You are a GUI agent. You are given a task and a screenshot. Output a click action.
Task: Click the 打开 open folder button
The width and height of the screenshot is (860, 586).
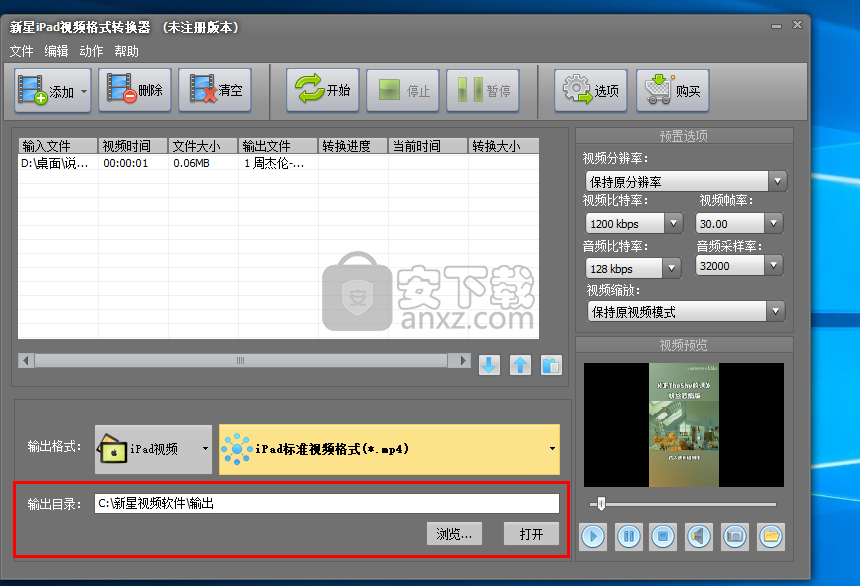(531, 534)
